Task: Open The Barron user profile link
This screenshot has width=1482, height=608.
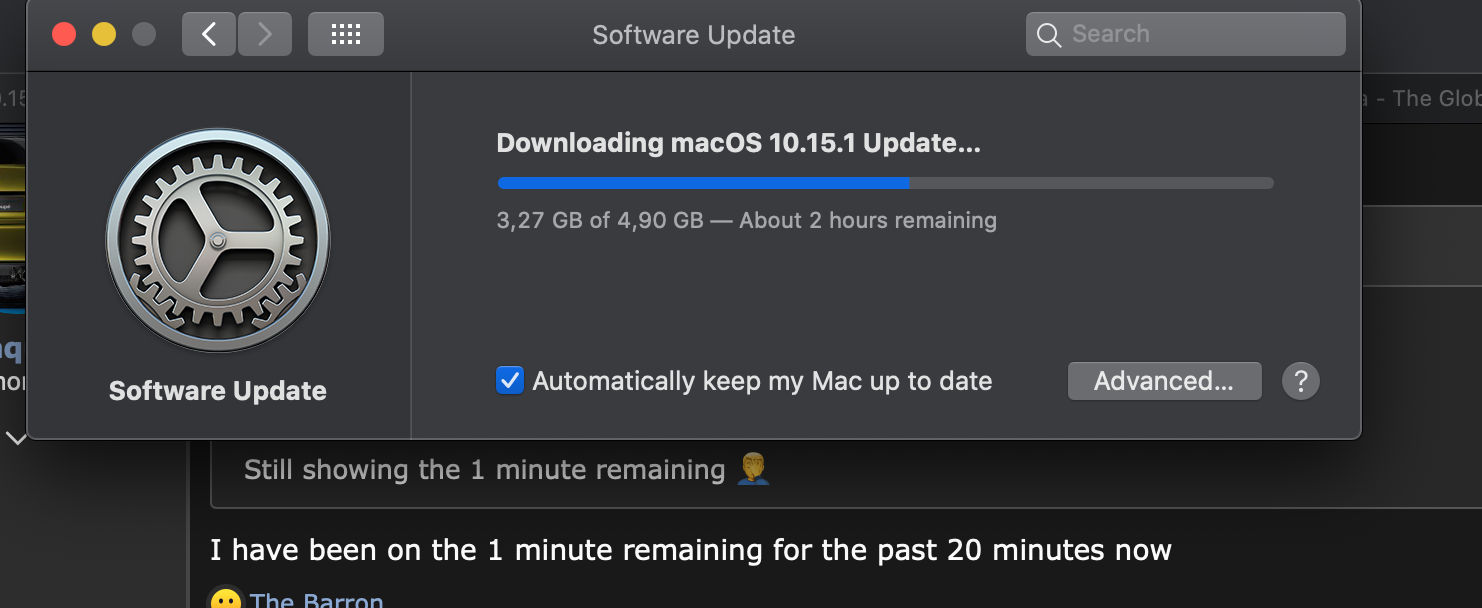Action: (x=316, y=600)
